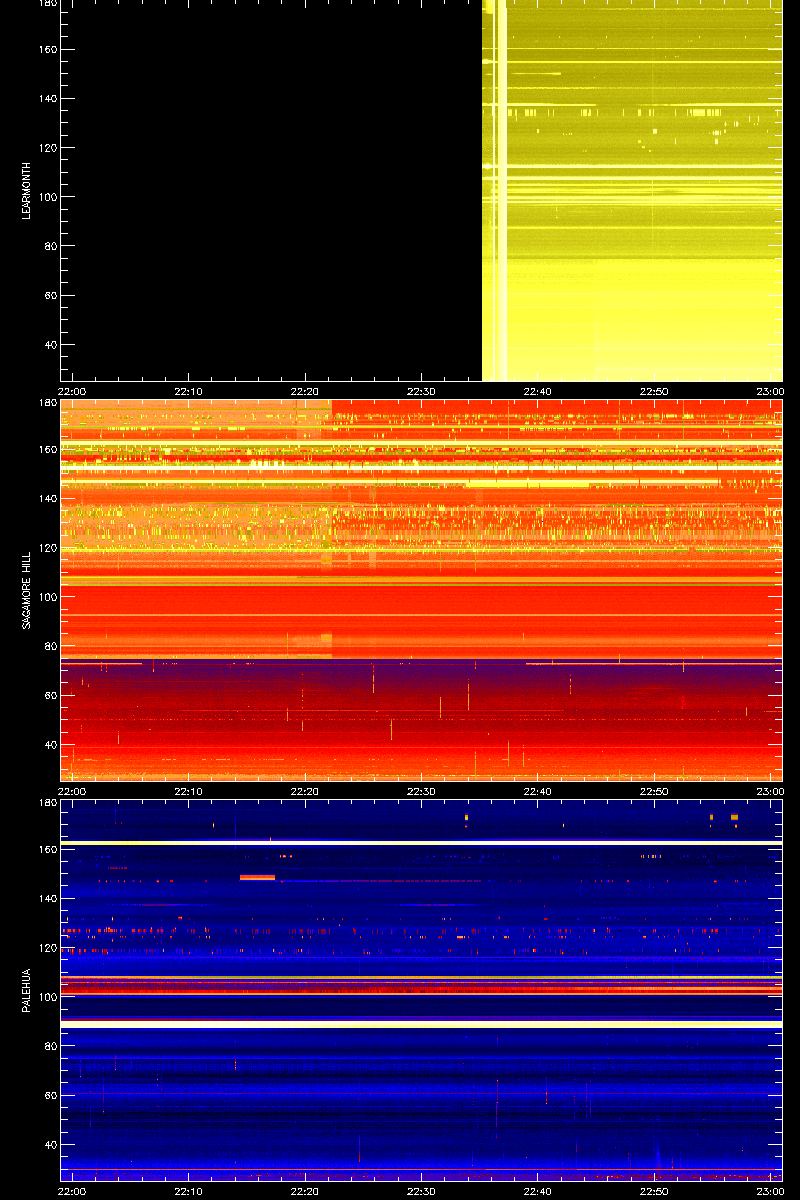The height and width of the screenshot is (1200, 800).
Task: Click the 100 frequency tick on the Learmonth axis
Action: (47, 197)
